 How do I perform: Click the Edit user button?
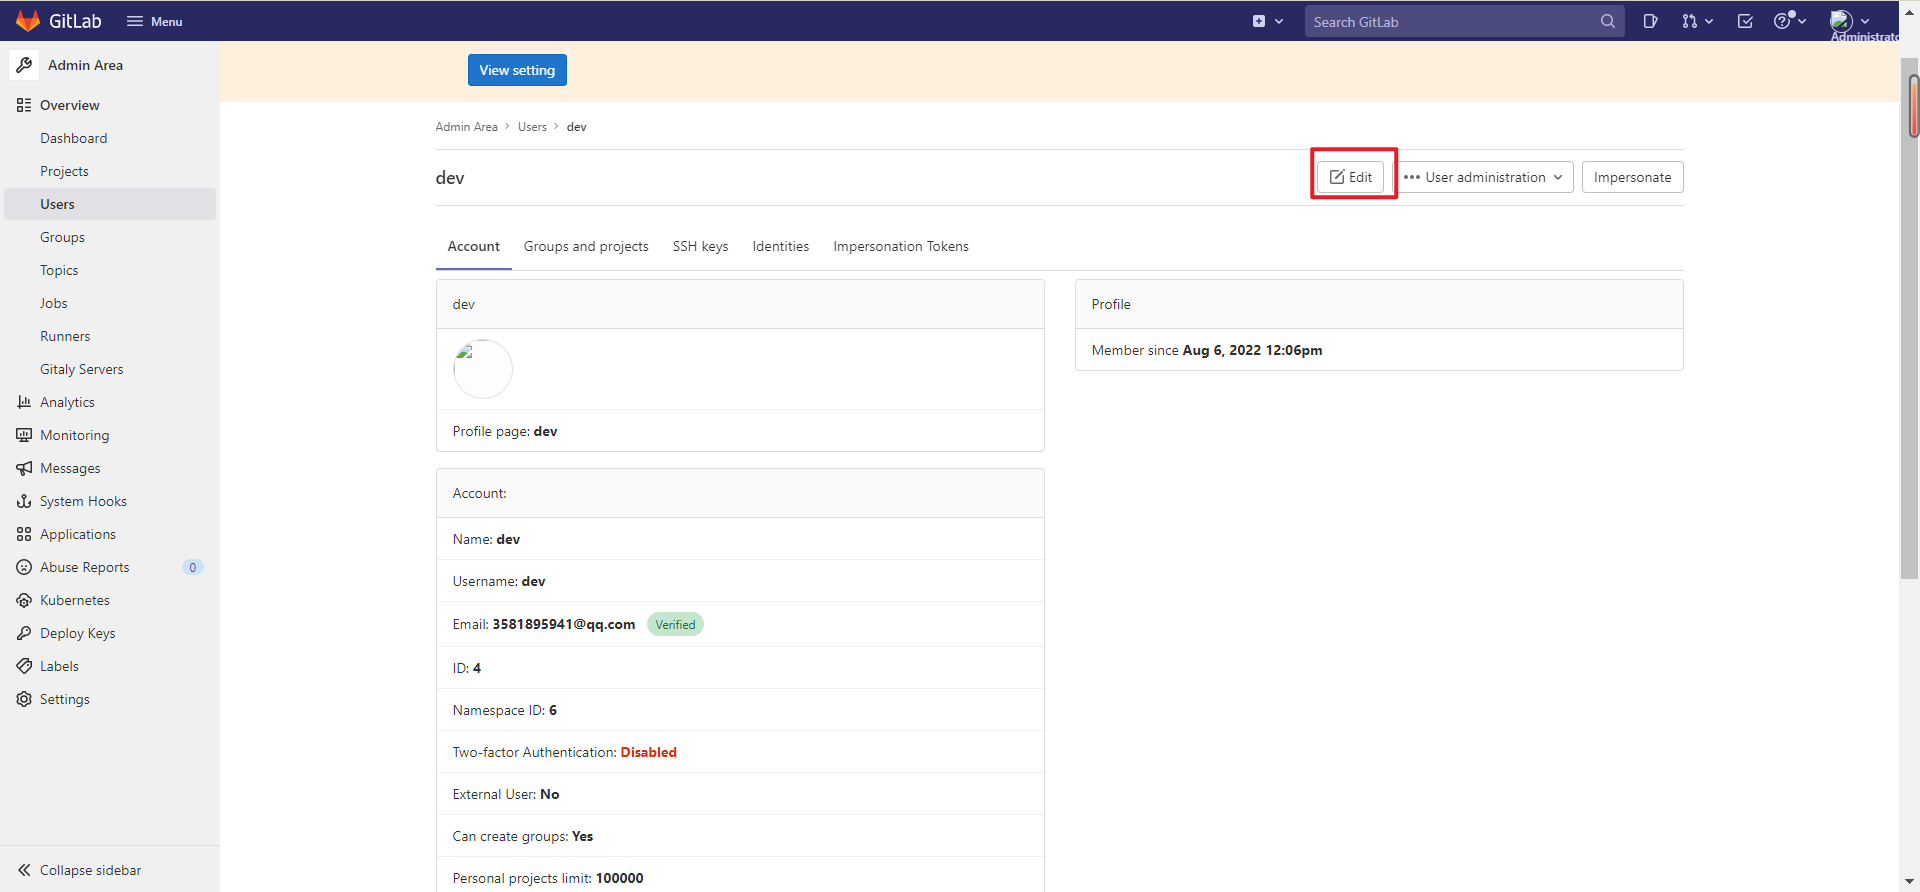pyautogui.click(x=1350, y=177)
